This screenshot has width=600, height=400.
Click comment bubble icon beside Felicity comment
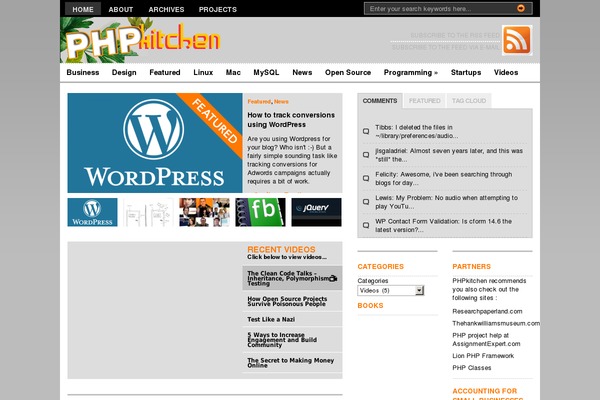366,178
